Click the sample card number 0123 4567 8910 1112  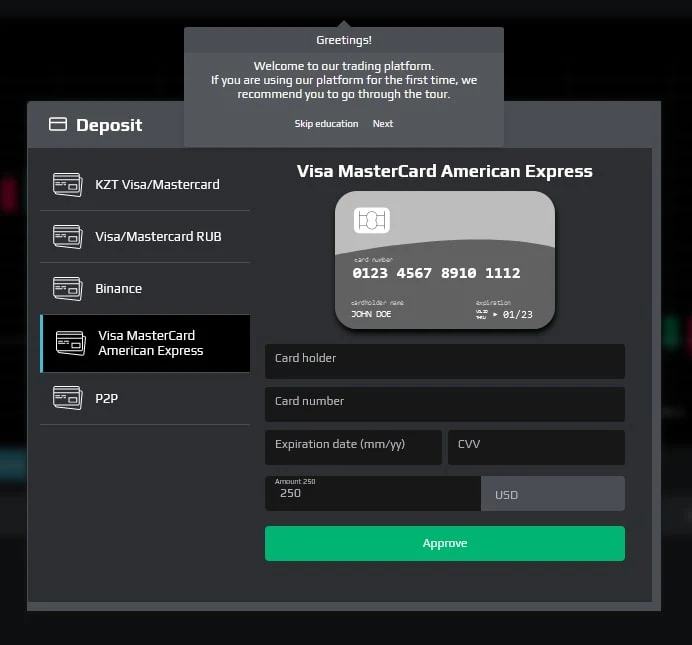436,273
